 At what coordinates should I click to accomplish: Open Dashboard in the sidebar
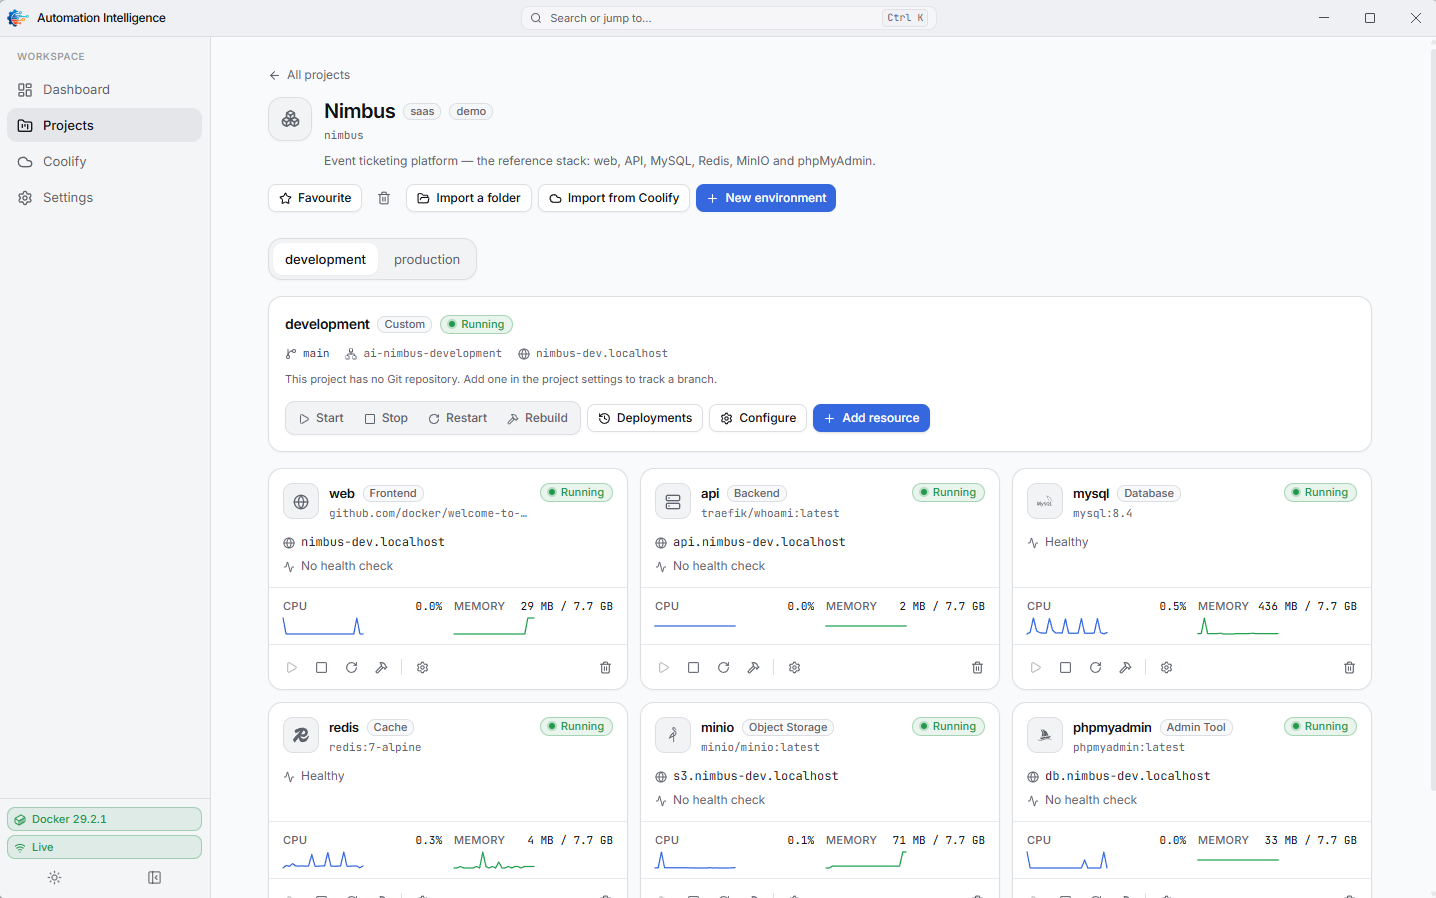pyautogui.click(x=104, y=90)
